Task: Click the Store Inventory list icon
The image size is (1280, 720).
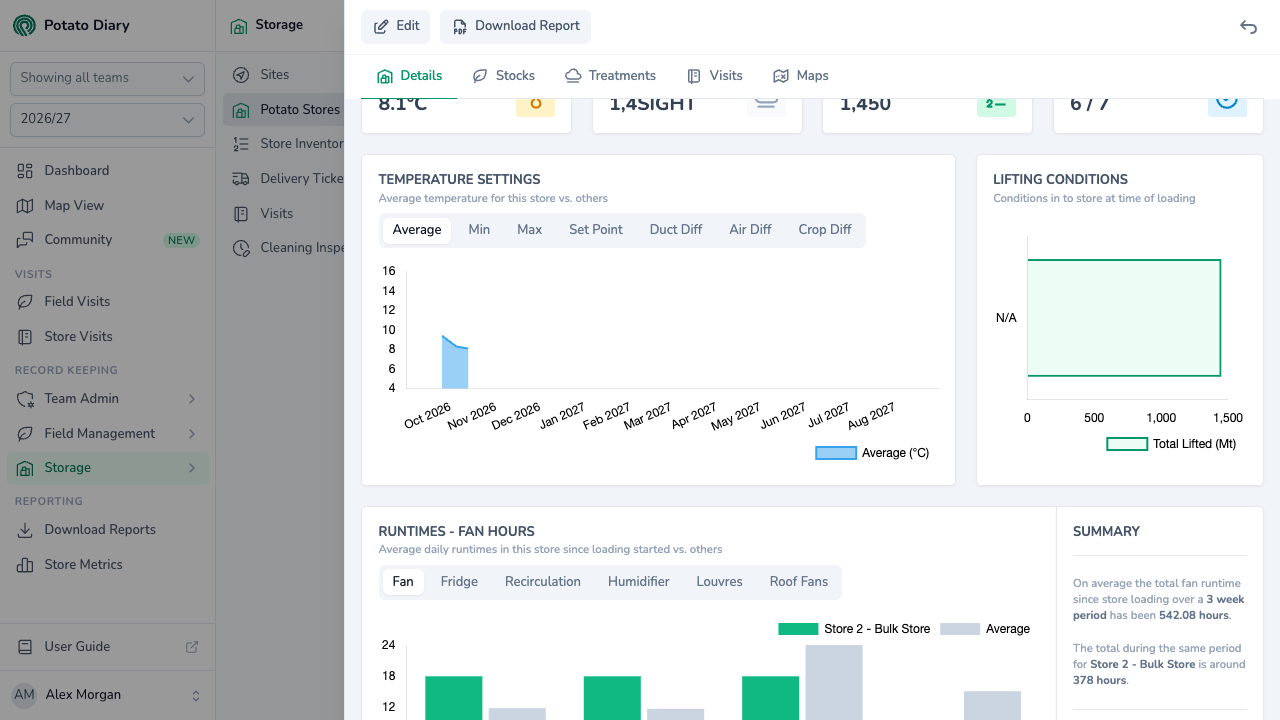Action: coord(241,144)
